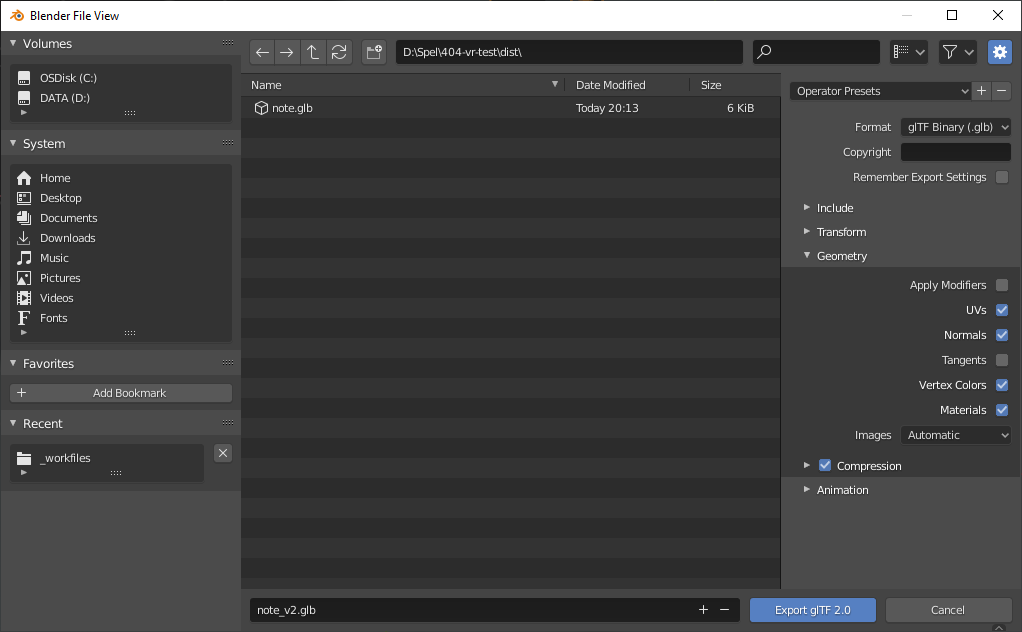The width and height of the screenshot is (1022, 632).
Task: Clear the recent folders list
Action: pos(223,453)
